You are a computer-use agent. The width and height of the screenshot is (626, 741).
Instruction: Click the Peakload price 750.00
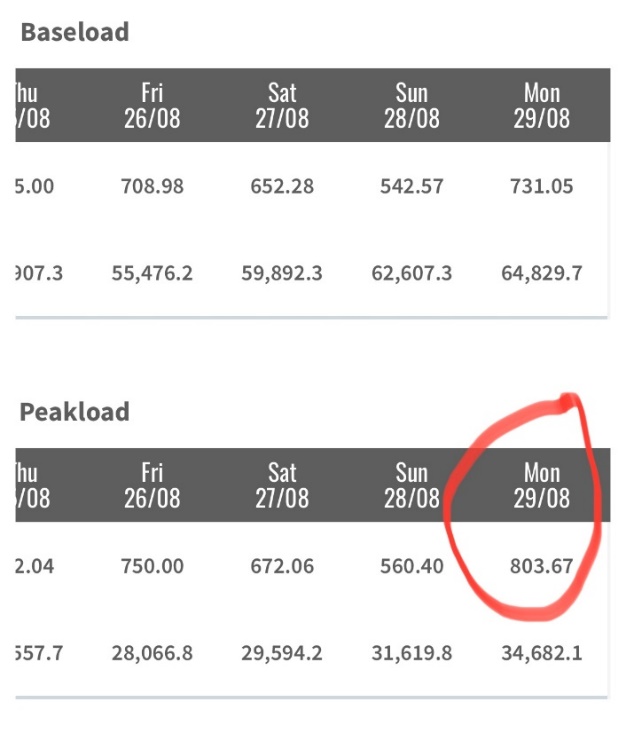[152, 566]
